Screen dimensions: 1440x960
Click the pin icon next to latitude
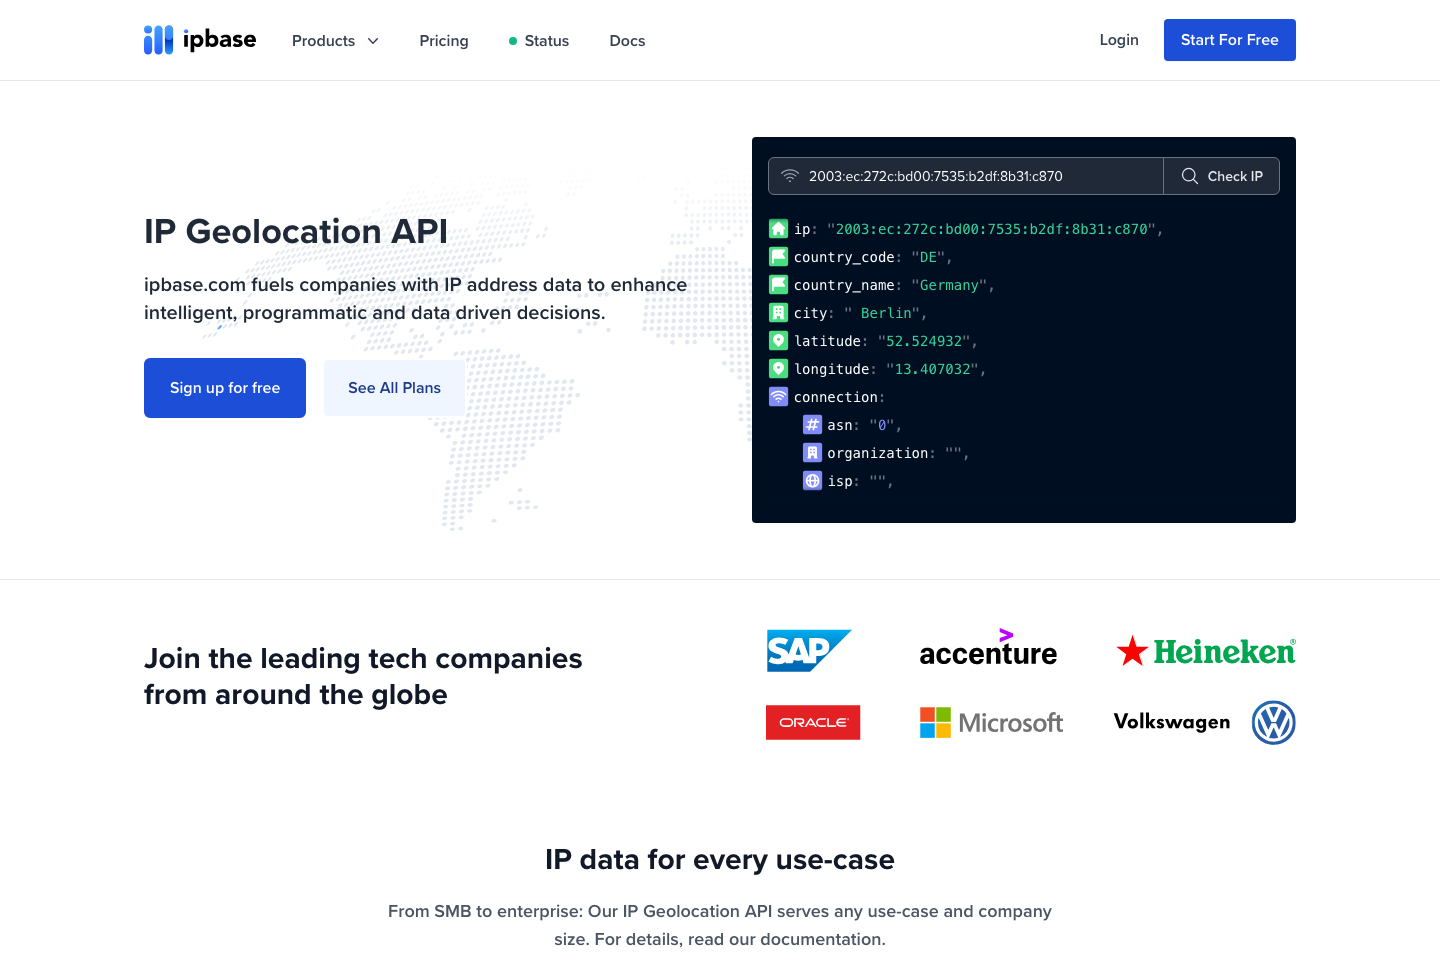(x=778, y=340)
